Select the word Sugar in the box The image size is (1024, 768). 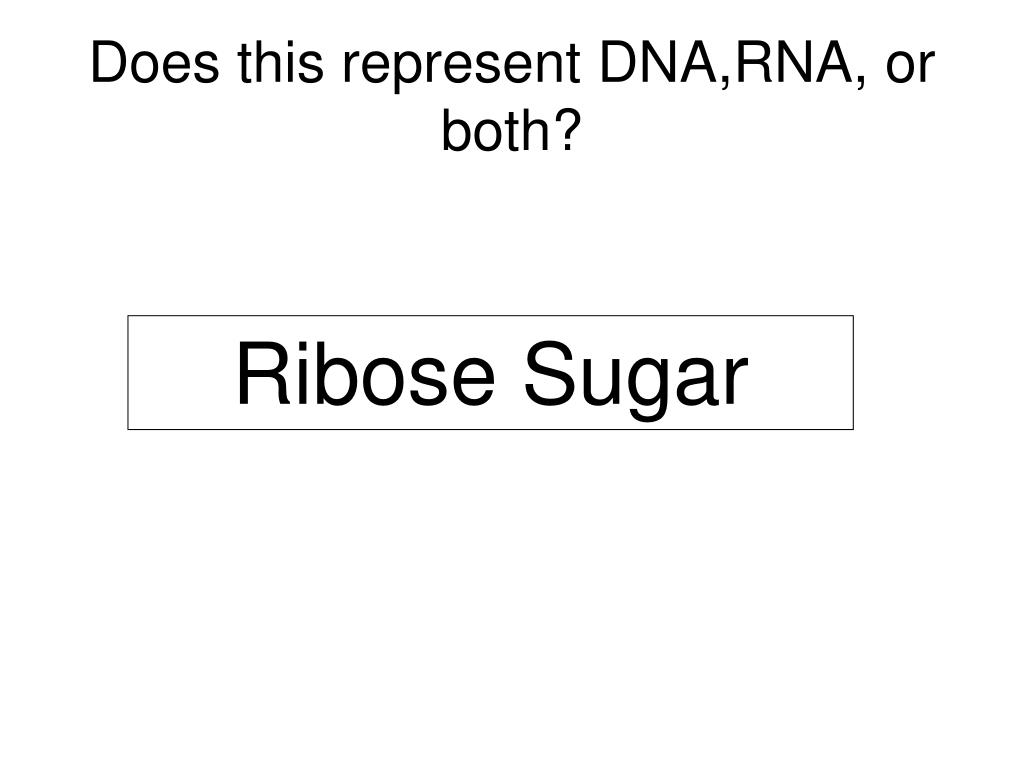(x=635, y=381)
